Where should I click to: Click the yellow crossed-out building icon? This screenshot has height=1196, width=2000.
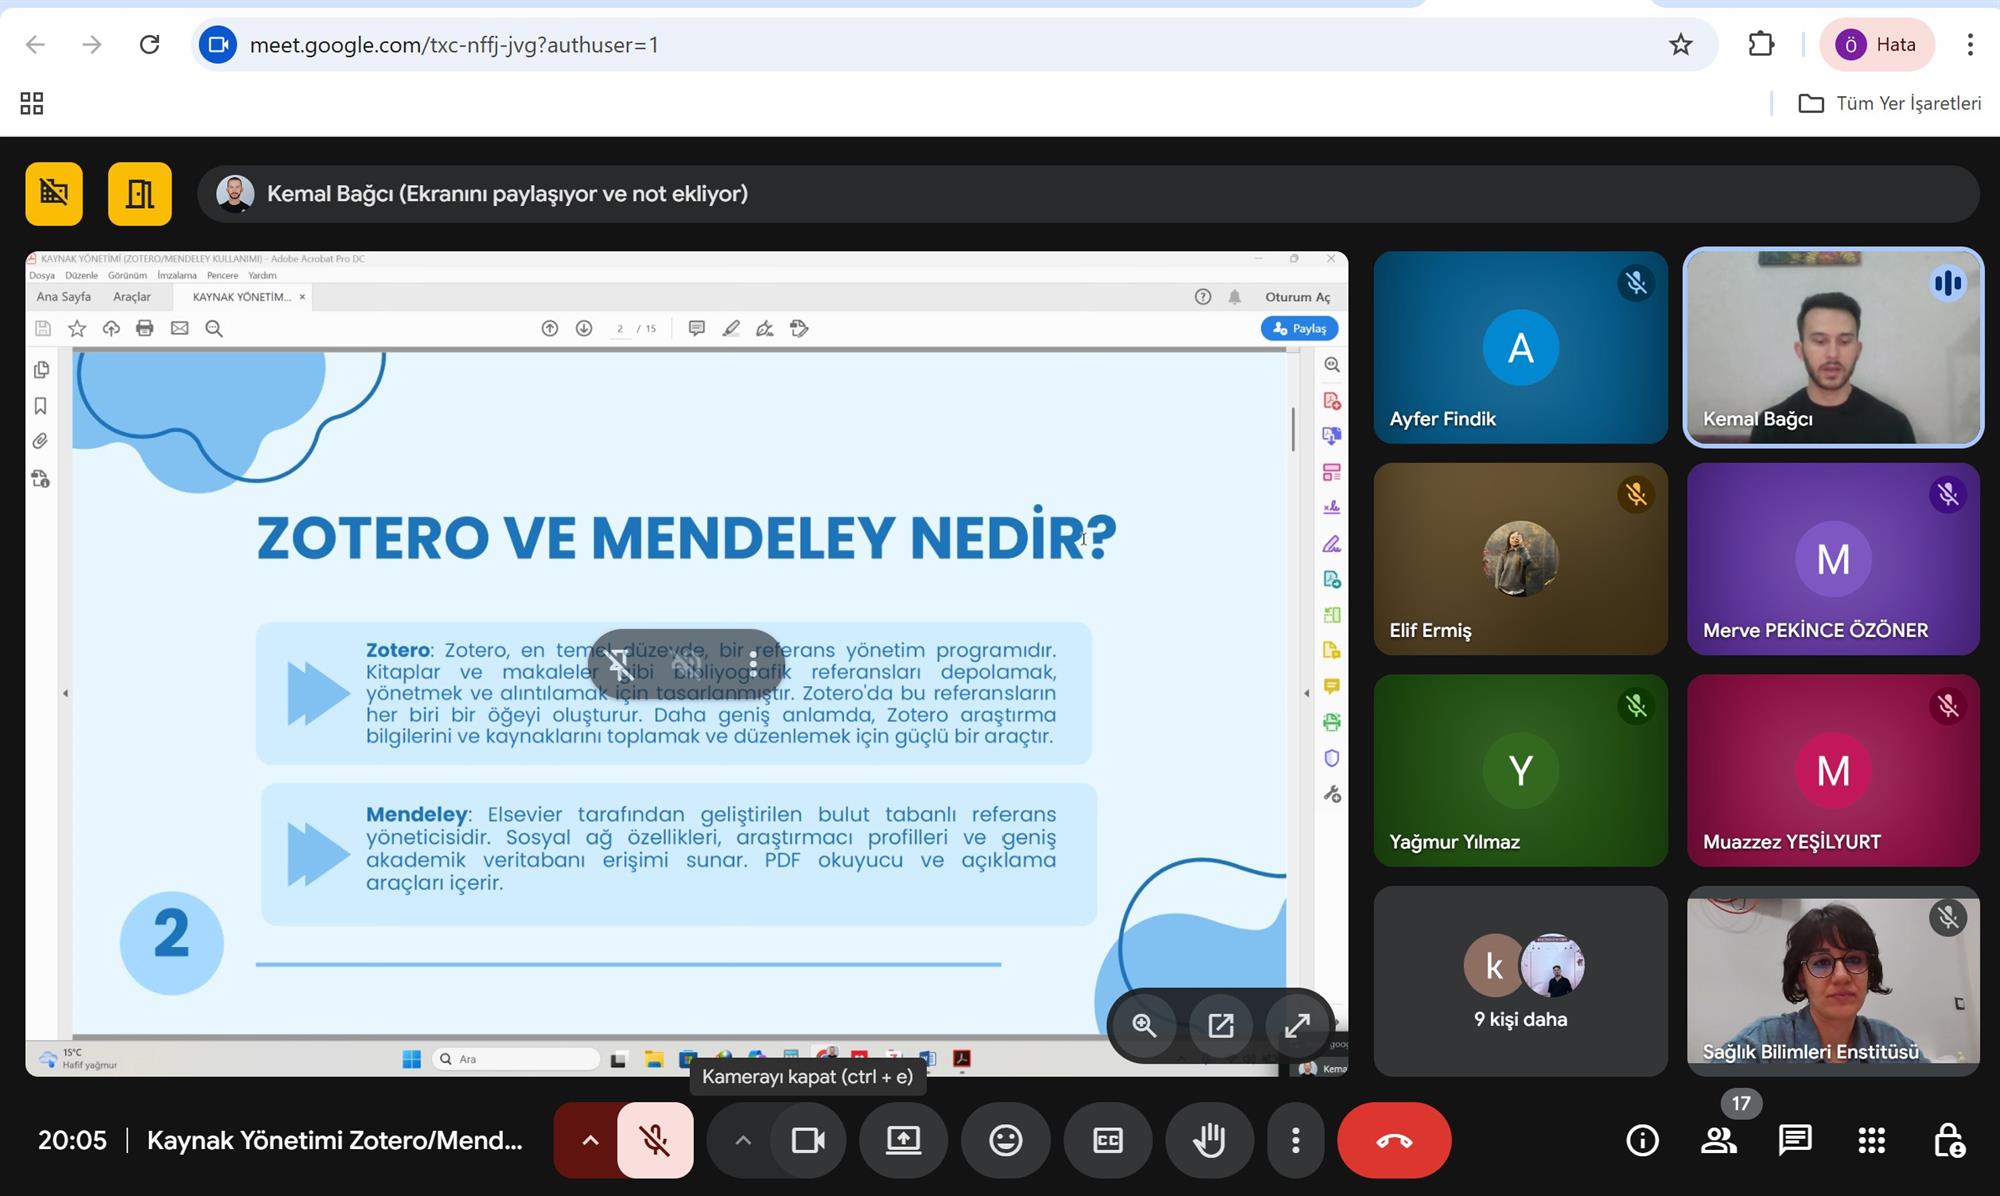(54, 193)
